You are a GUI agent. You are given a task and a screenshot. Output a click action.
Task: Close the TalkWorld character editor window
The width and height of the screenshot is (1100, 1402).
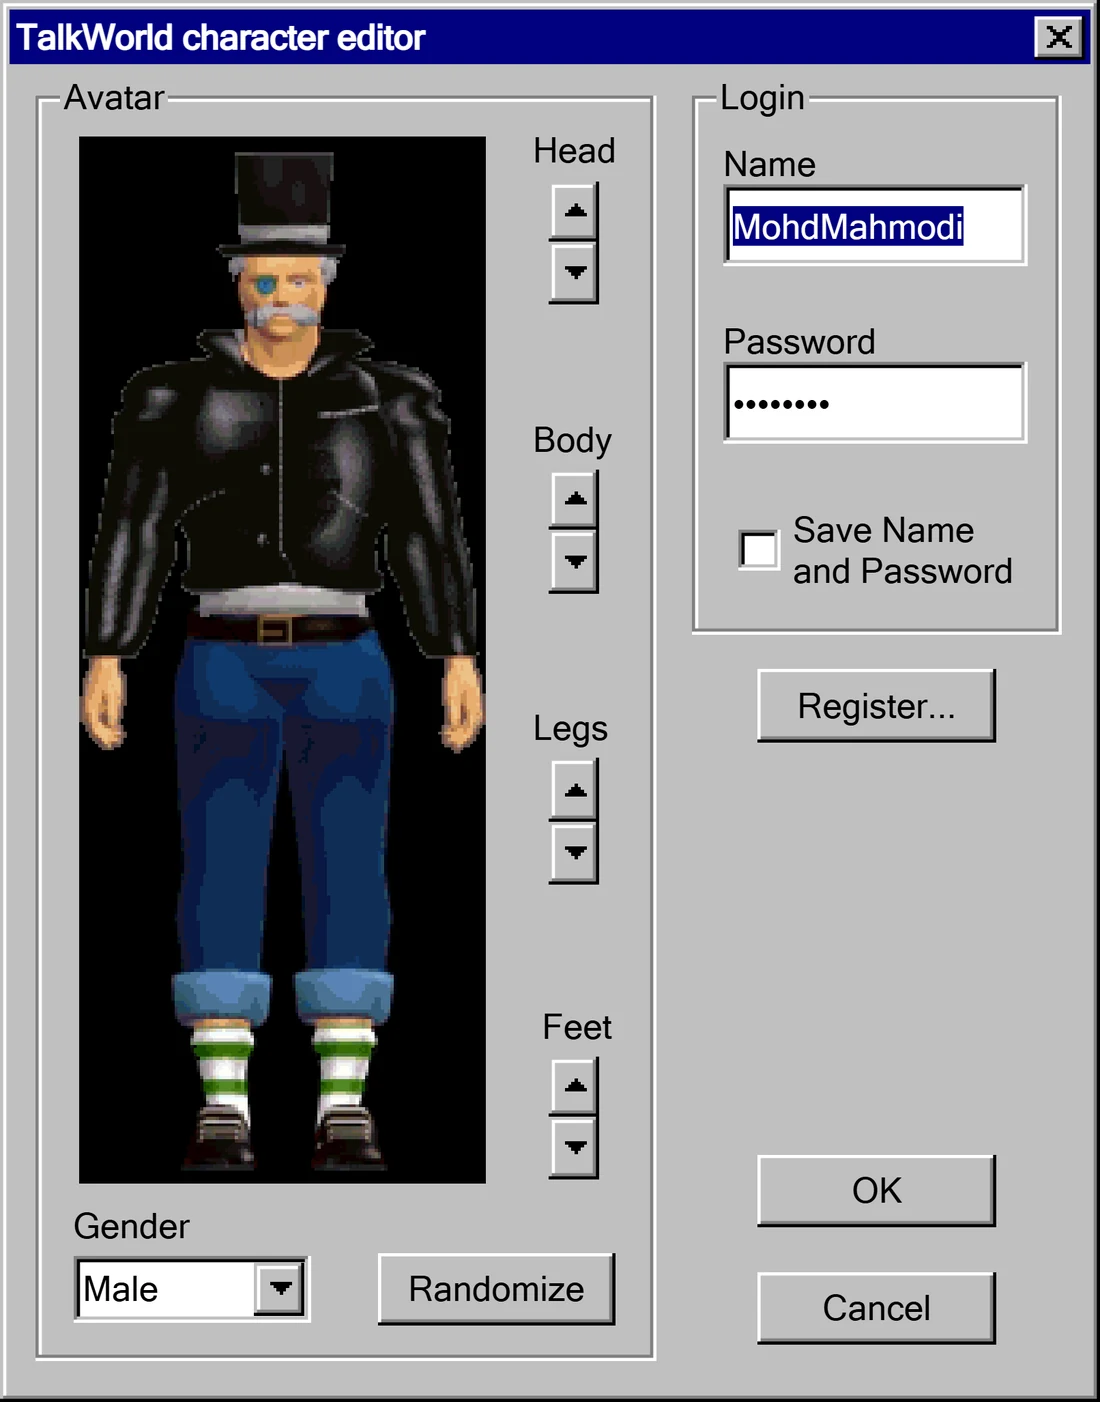point(1059,37)
